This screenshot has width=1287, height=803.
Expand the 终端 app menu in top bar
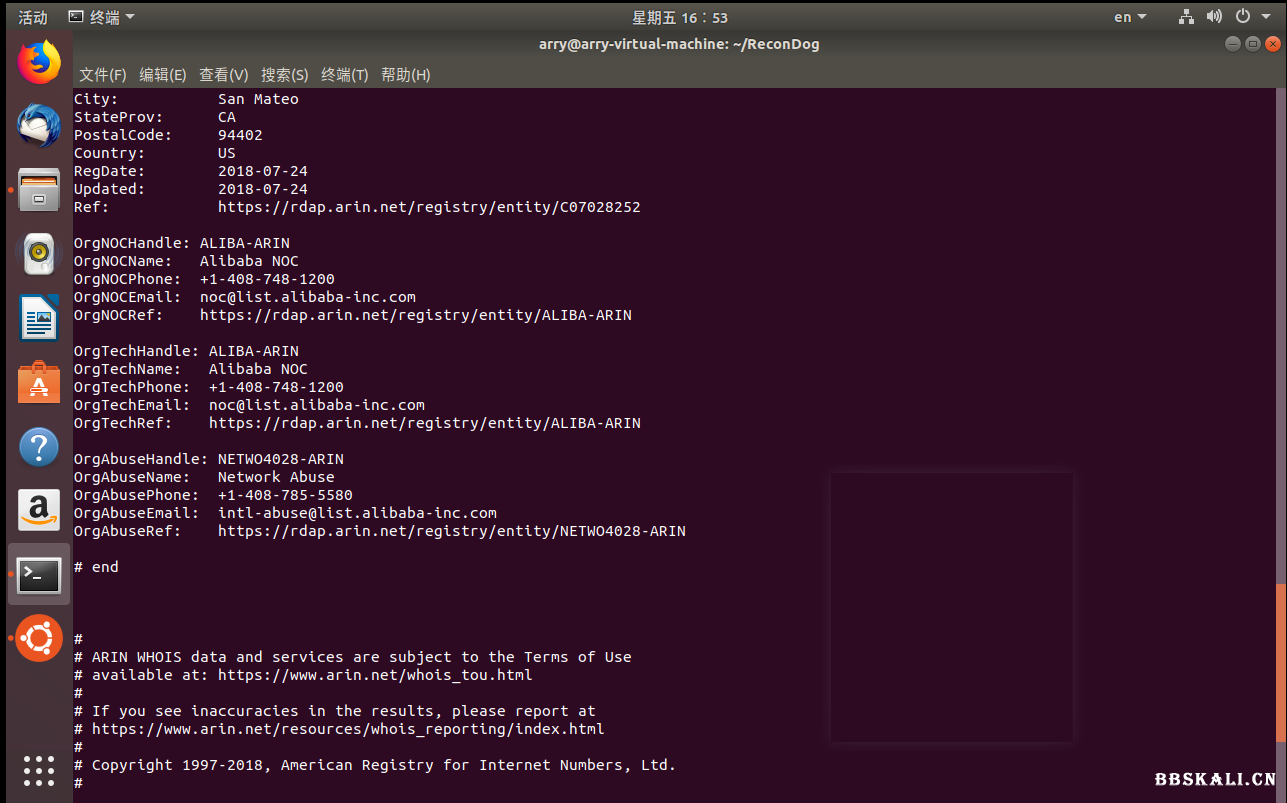(x=101, y=17)
